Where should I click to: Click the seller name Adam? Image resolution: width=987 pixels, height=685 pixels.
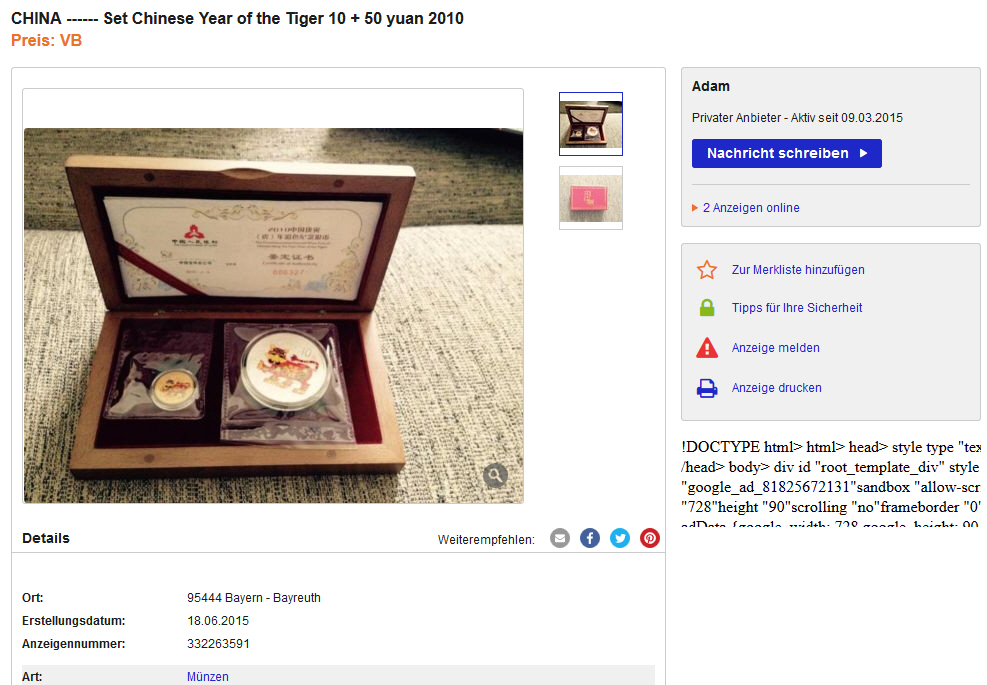[711, 86]
